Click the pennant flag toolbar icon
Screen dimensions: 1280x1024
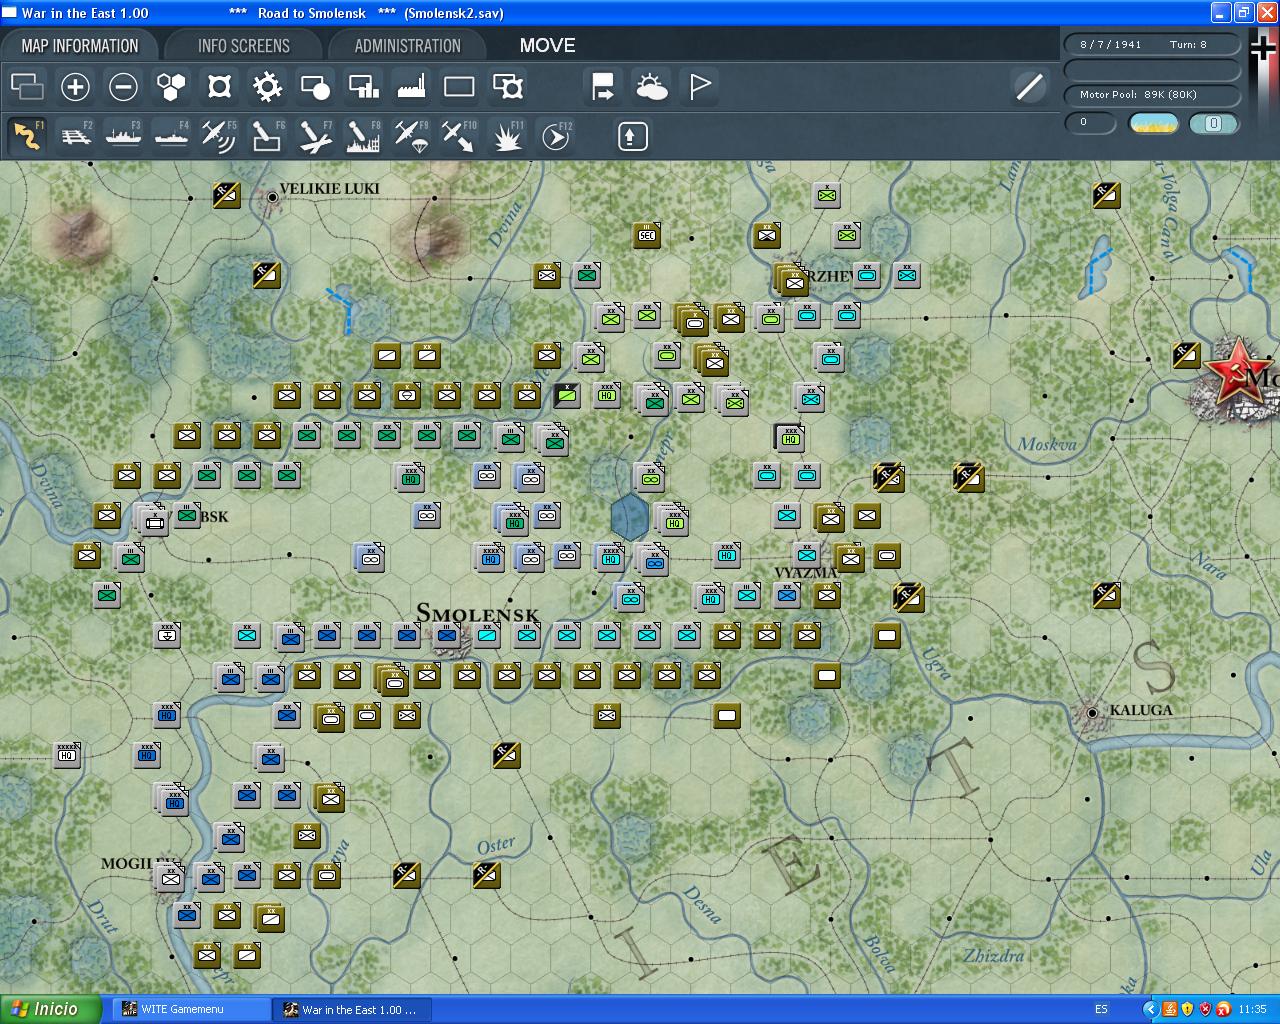click(x=699, y=87)
